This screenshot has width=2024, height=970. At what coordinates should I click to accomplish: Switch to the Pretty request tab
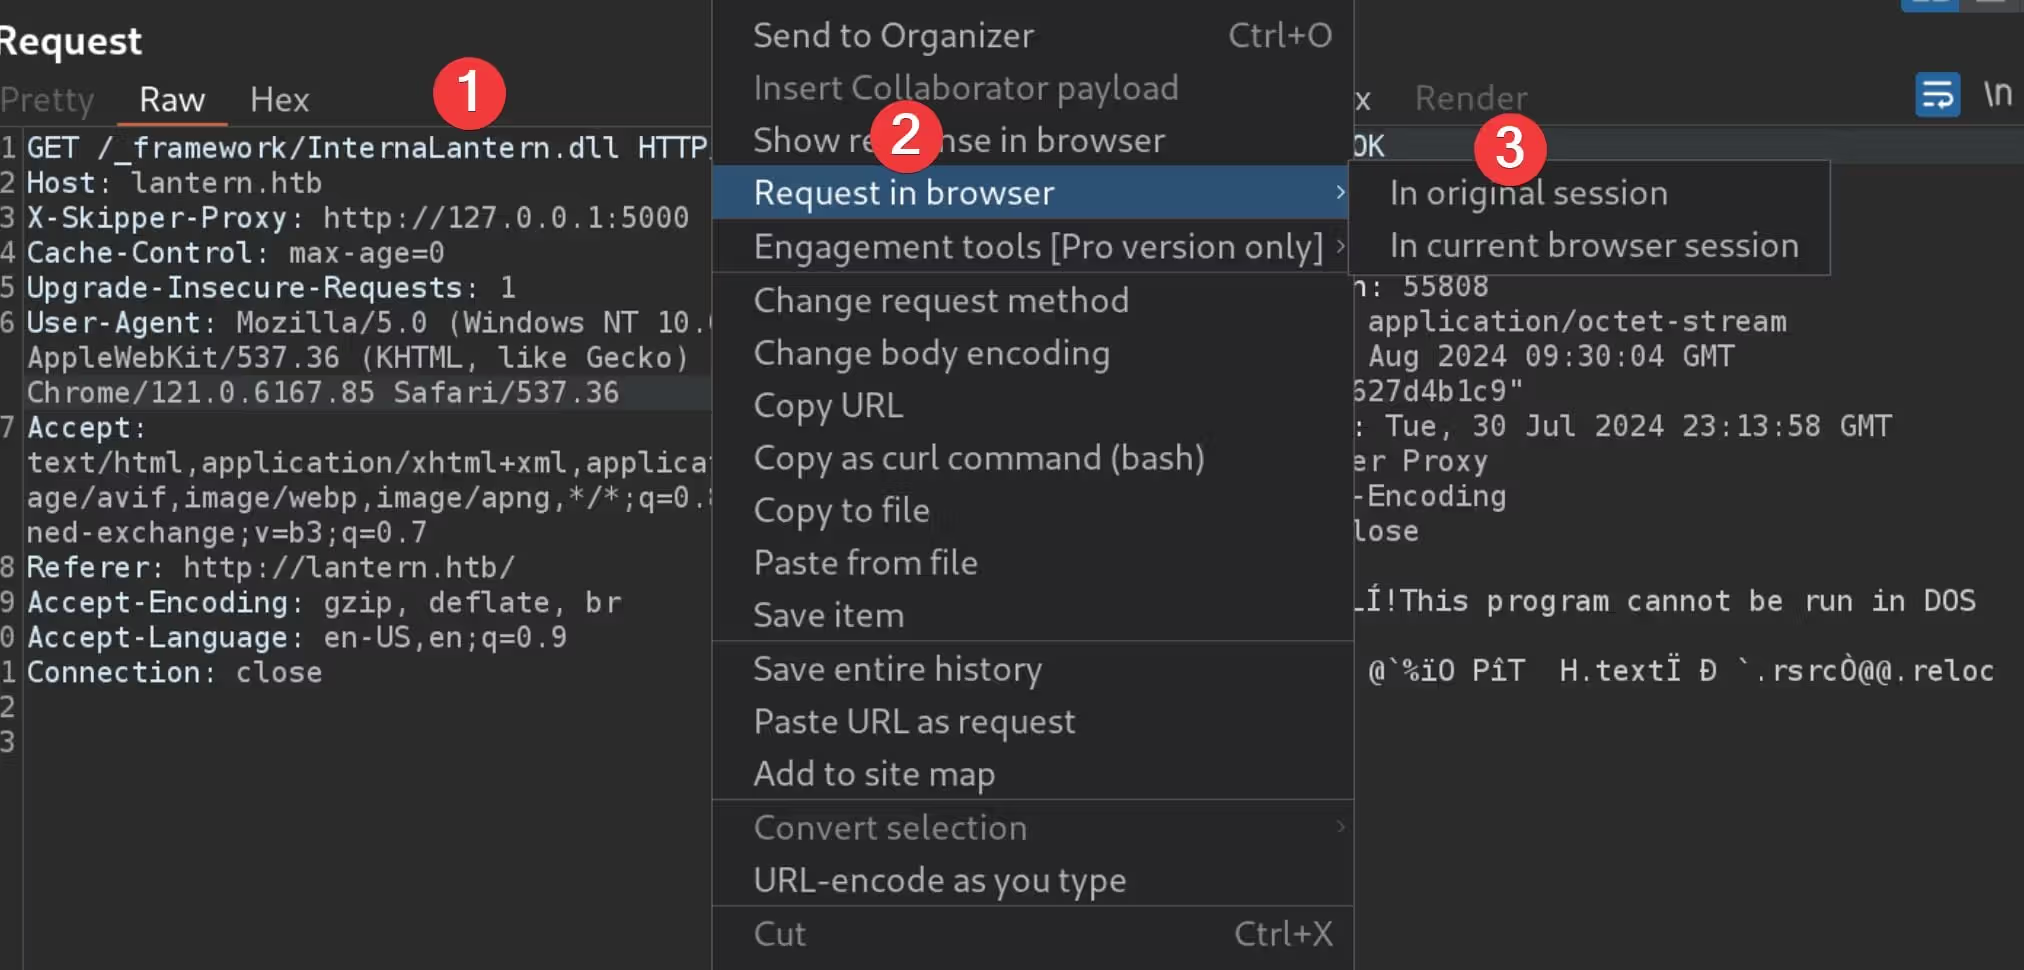pyautogui.click(x=47, y=100)
